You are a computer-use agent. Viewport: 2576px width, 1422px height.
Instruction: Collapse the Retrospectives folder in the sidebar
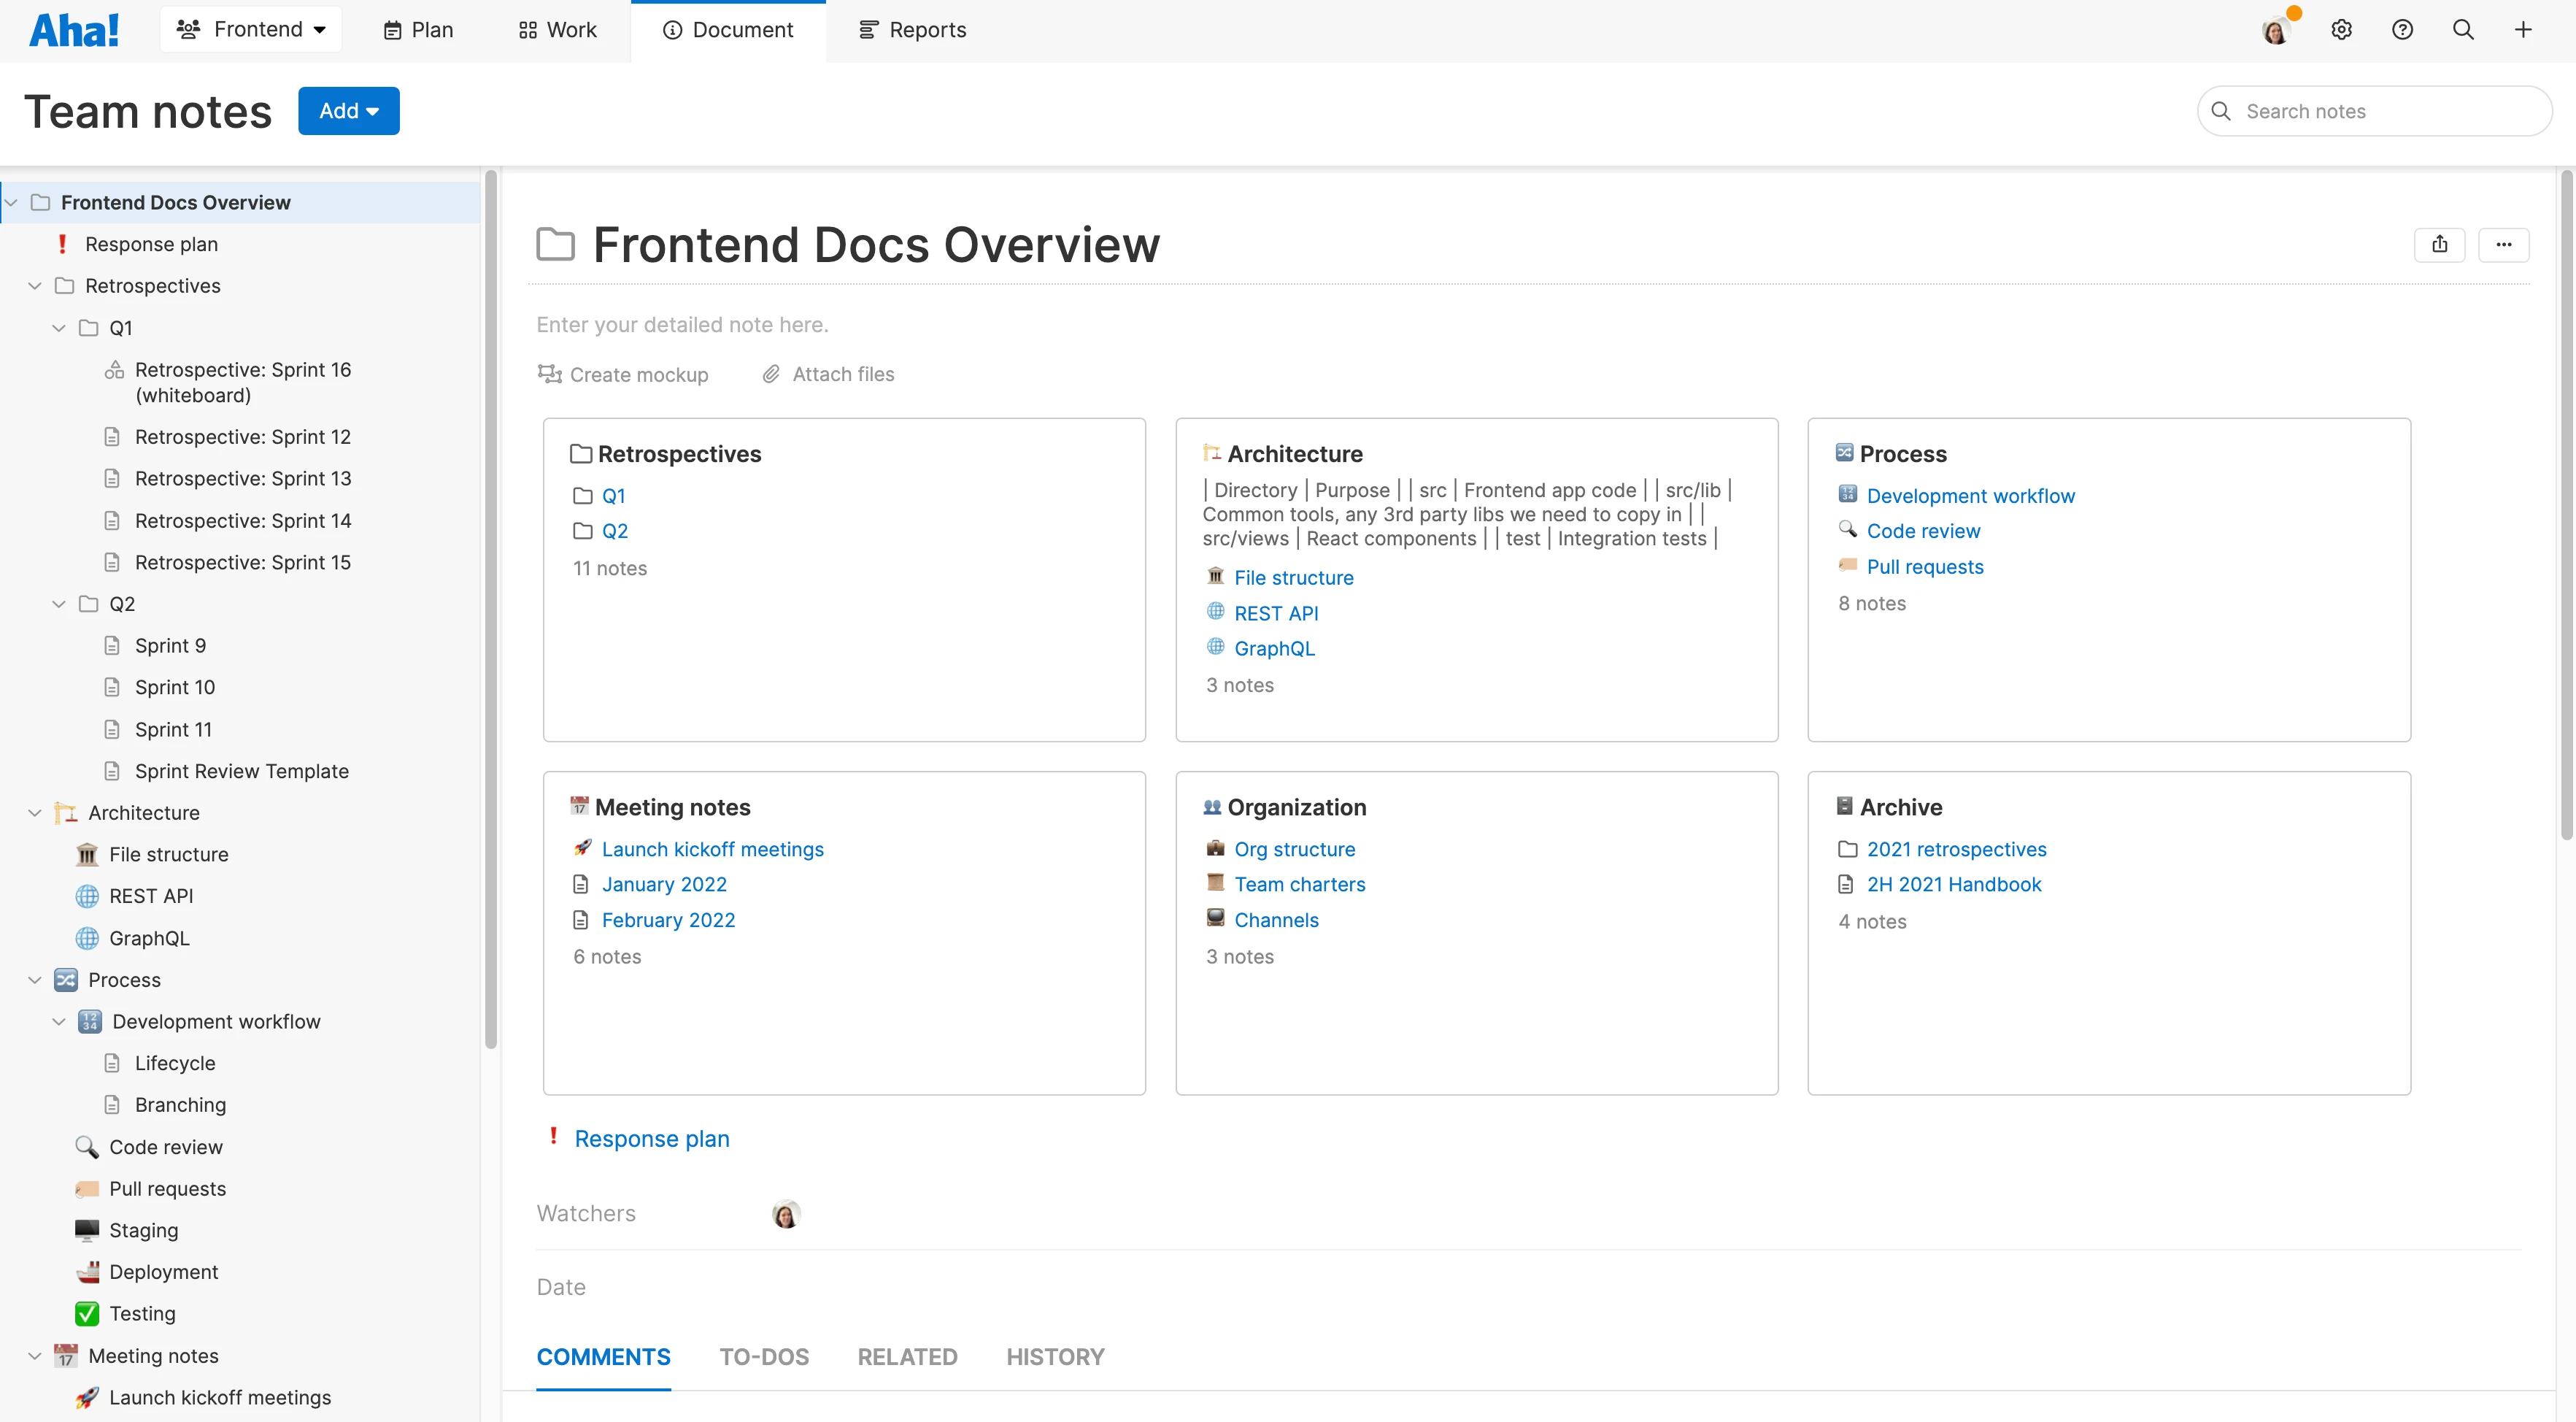(x=35, y=285)
